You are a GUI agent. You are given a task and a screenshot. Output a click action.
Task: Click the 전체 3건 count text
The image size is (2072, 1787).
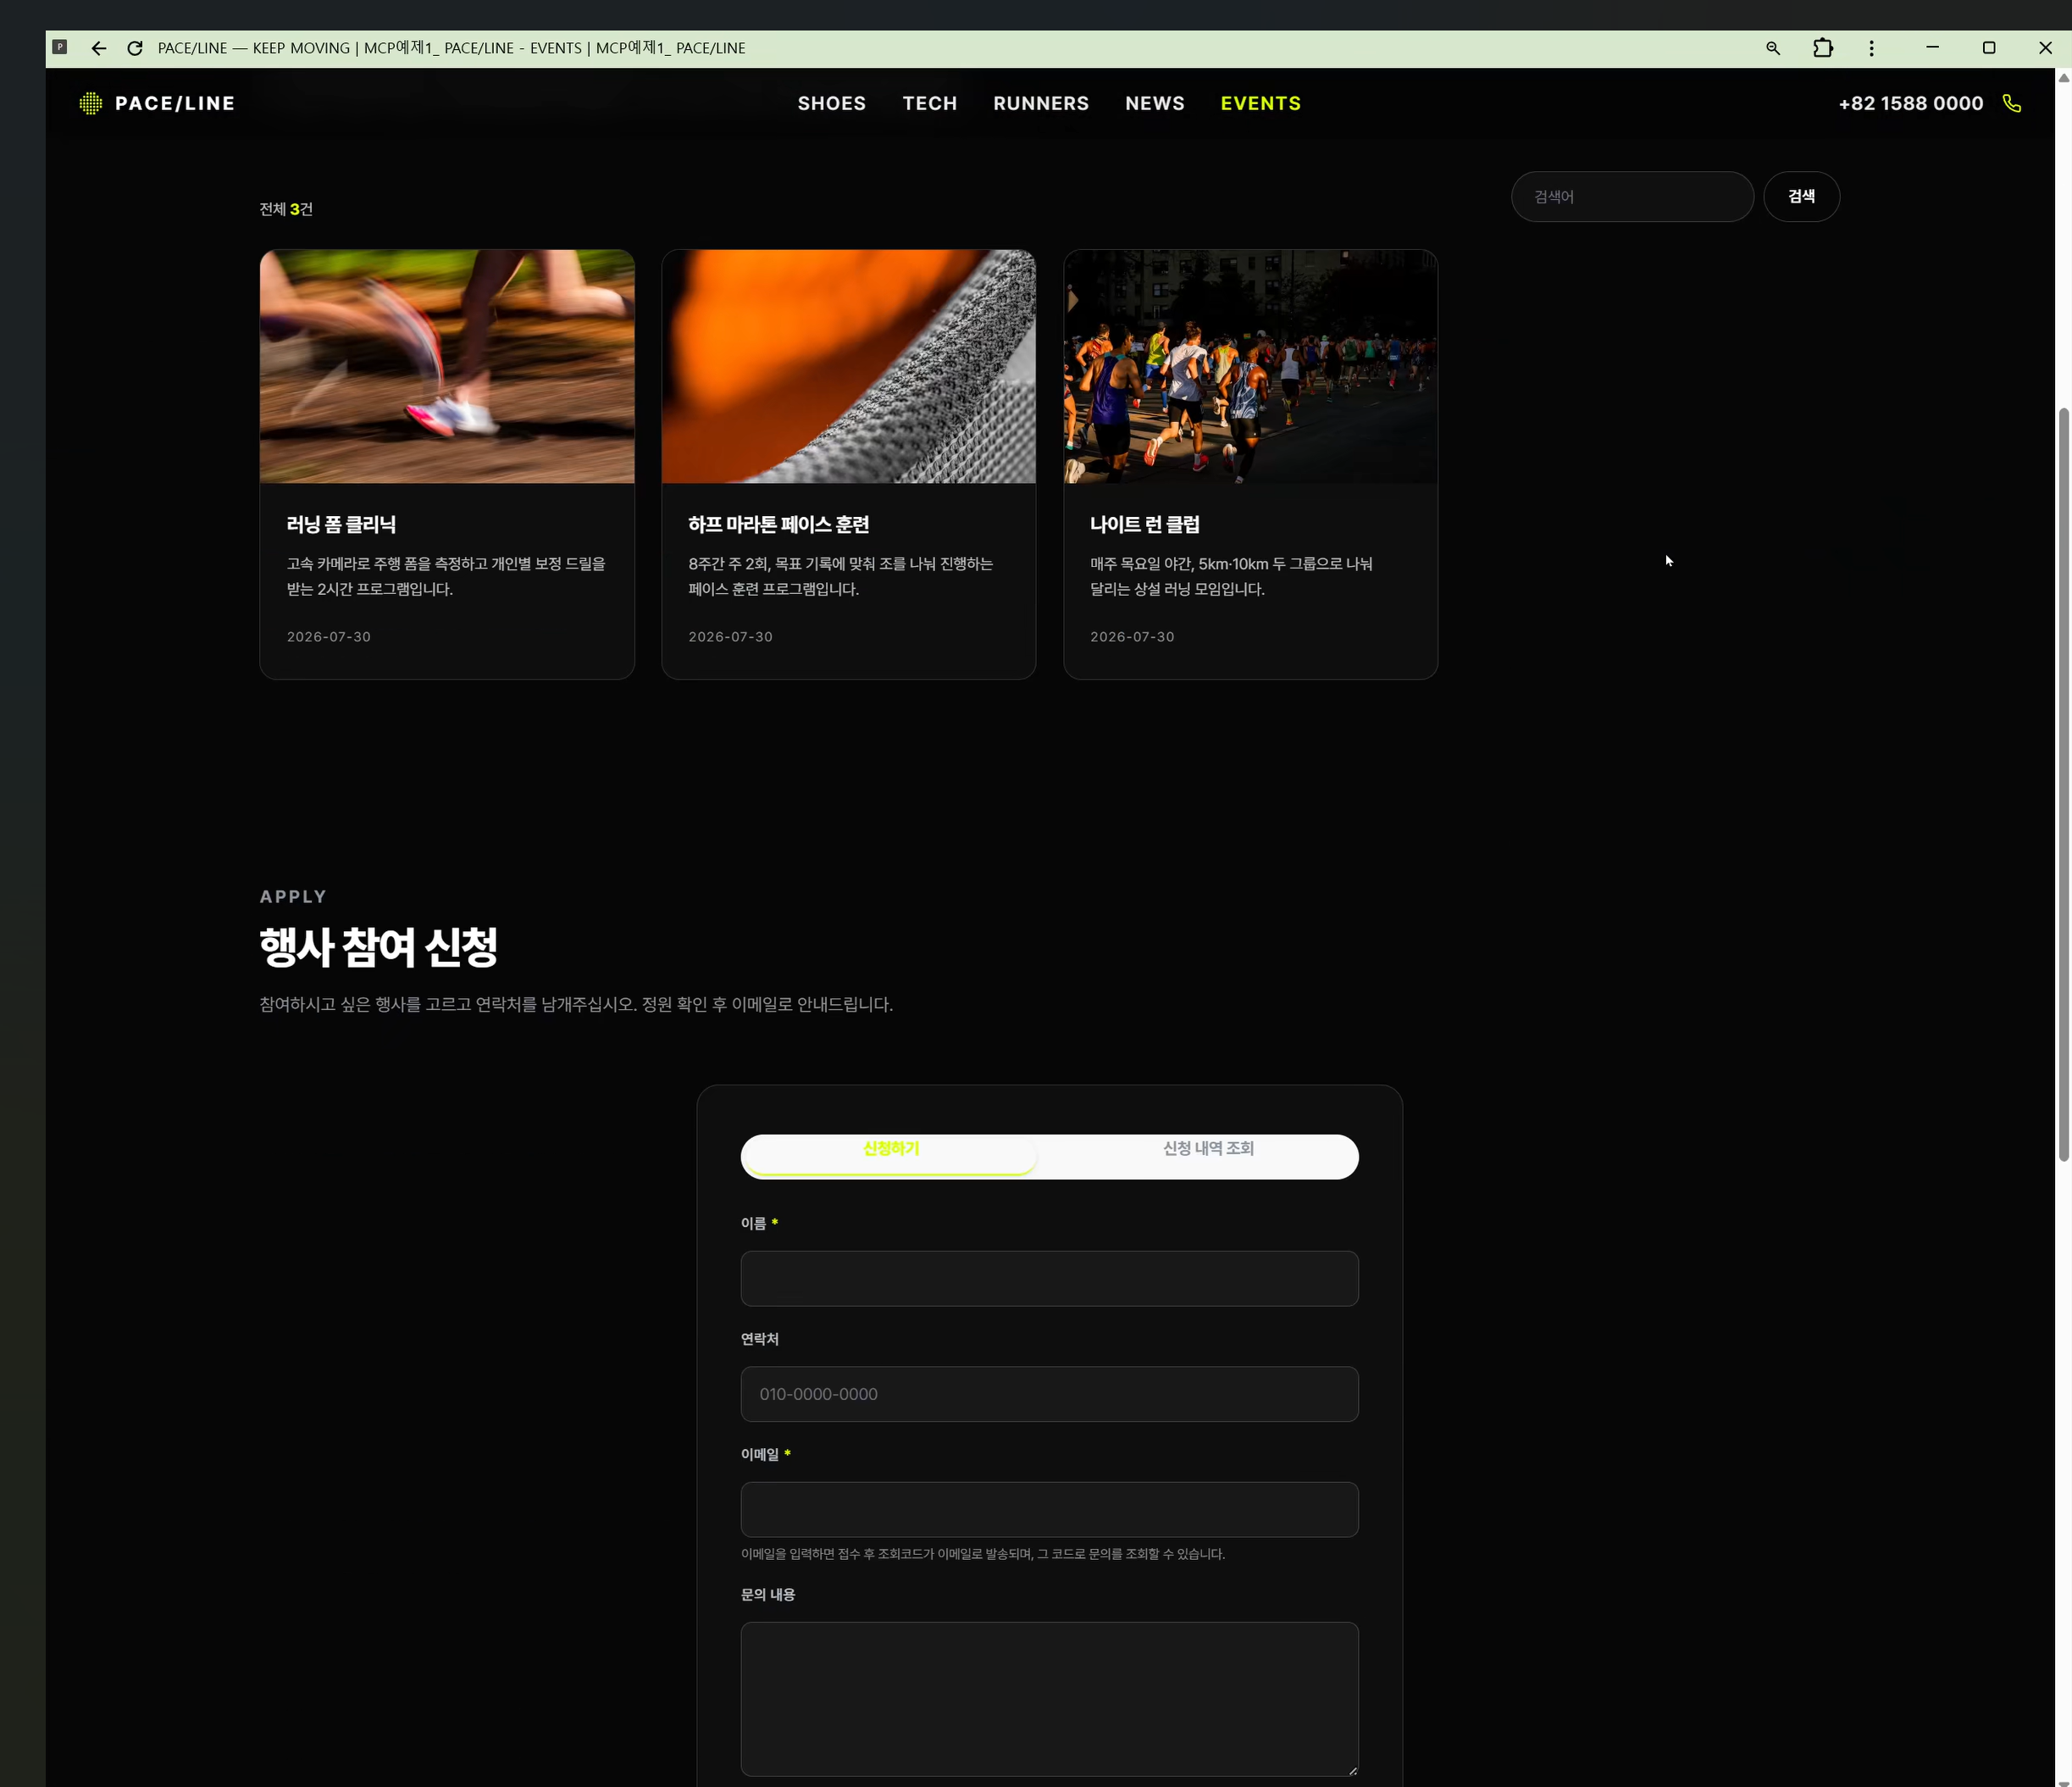pos(286,209)
